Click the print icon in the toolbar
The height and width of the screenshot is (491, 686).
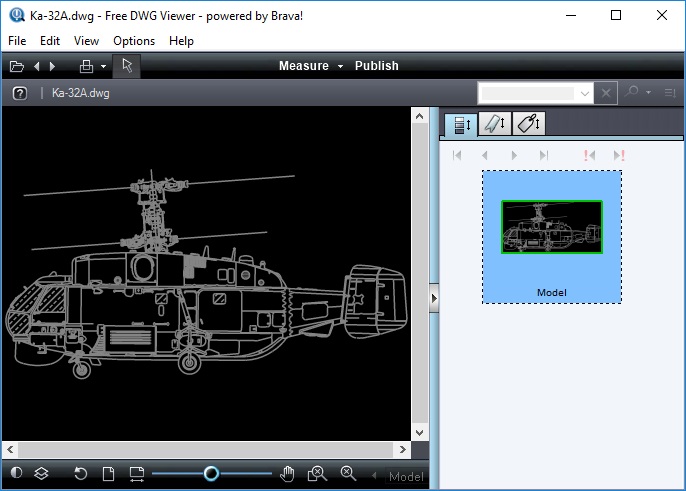point(86,67)
